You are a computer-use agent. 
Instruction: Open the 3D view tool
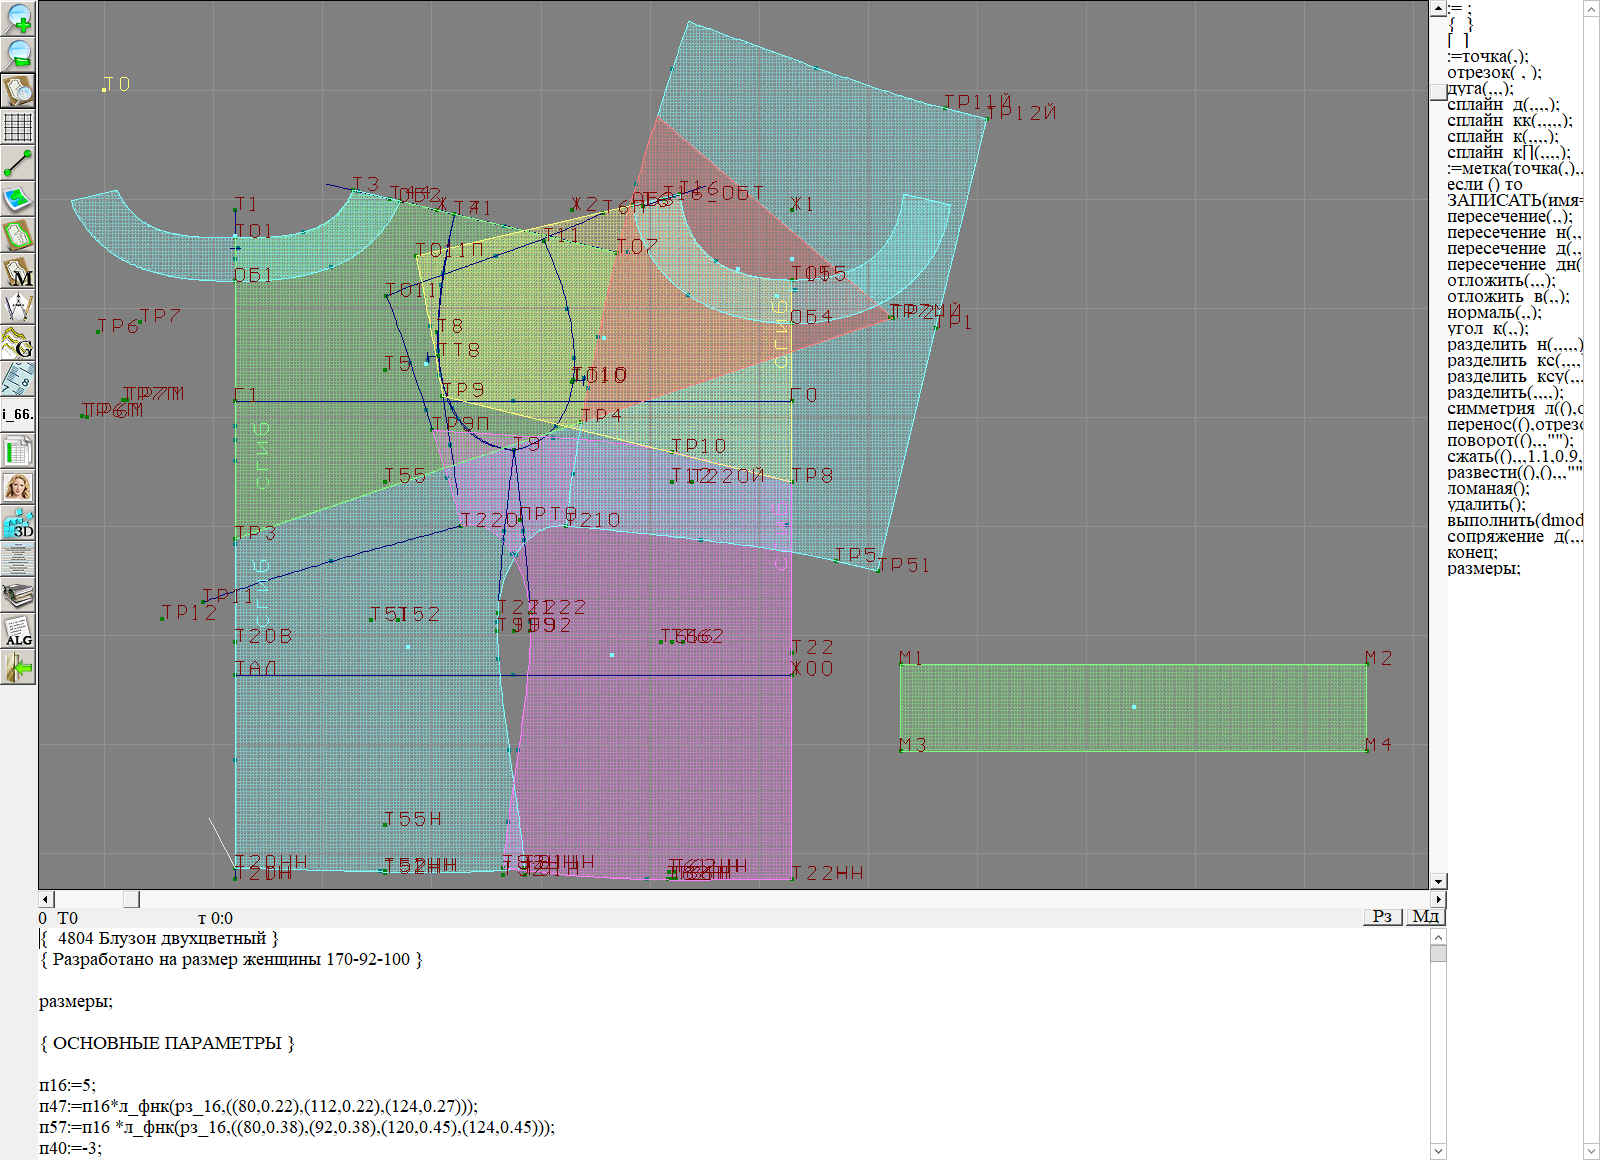(18, 523)
